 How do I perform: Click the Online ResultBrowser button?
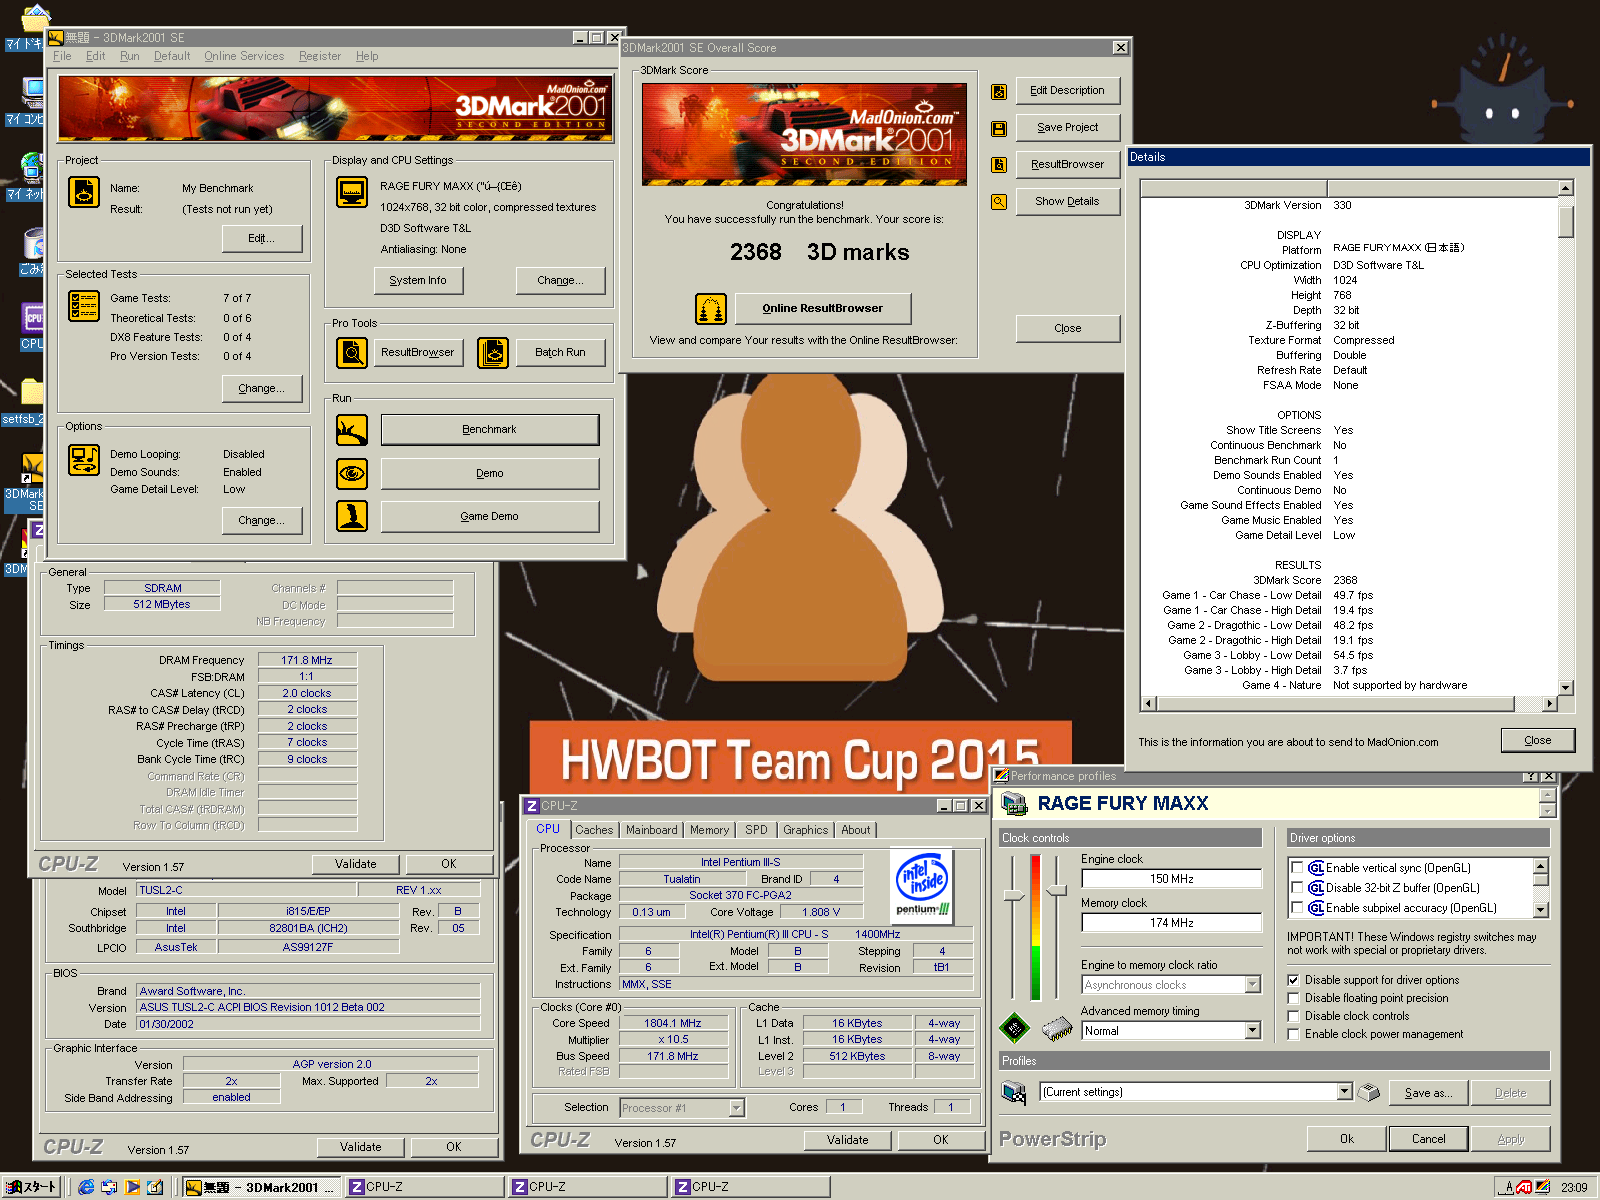(822, 308)
